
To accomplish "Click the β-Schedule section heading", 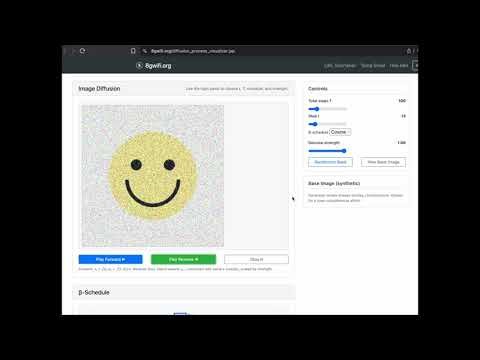I will (94, 292).
